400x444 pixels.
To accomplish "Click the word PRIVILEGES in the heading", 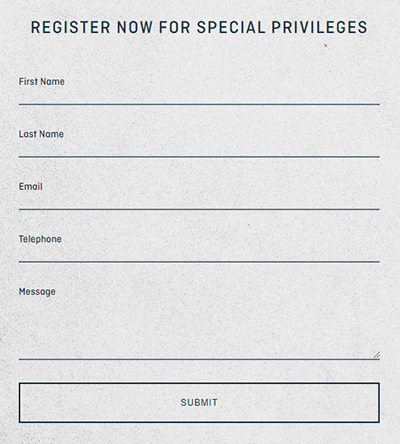I will click(319, 27).
